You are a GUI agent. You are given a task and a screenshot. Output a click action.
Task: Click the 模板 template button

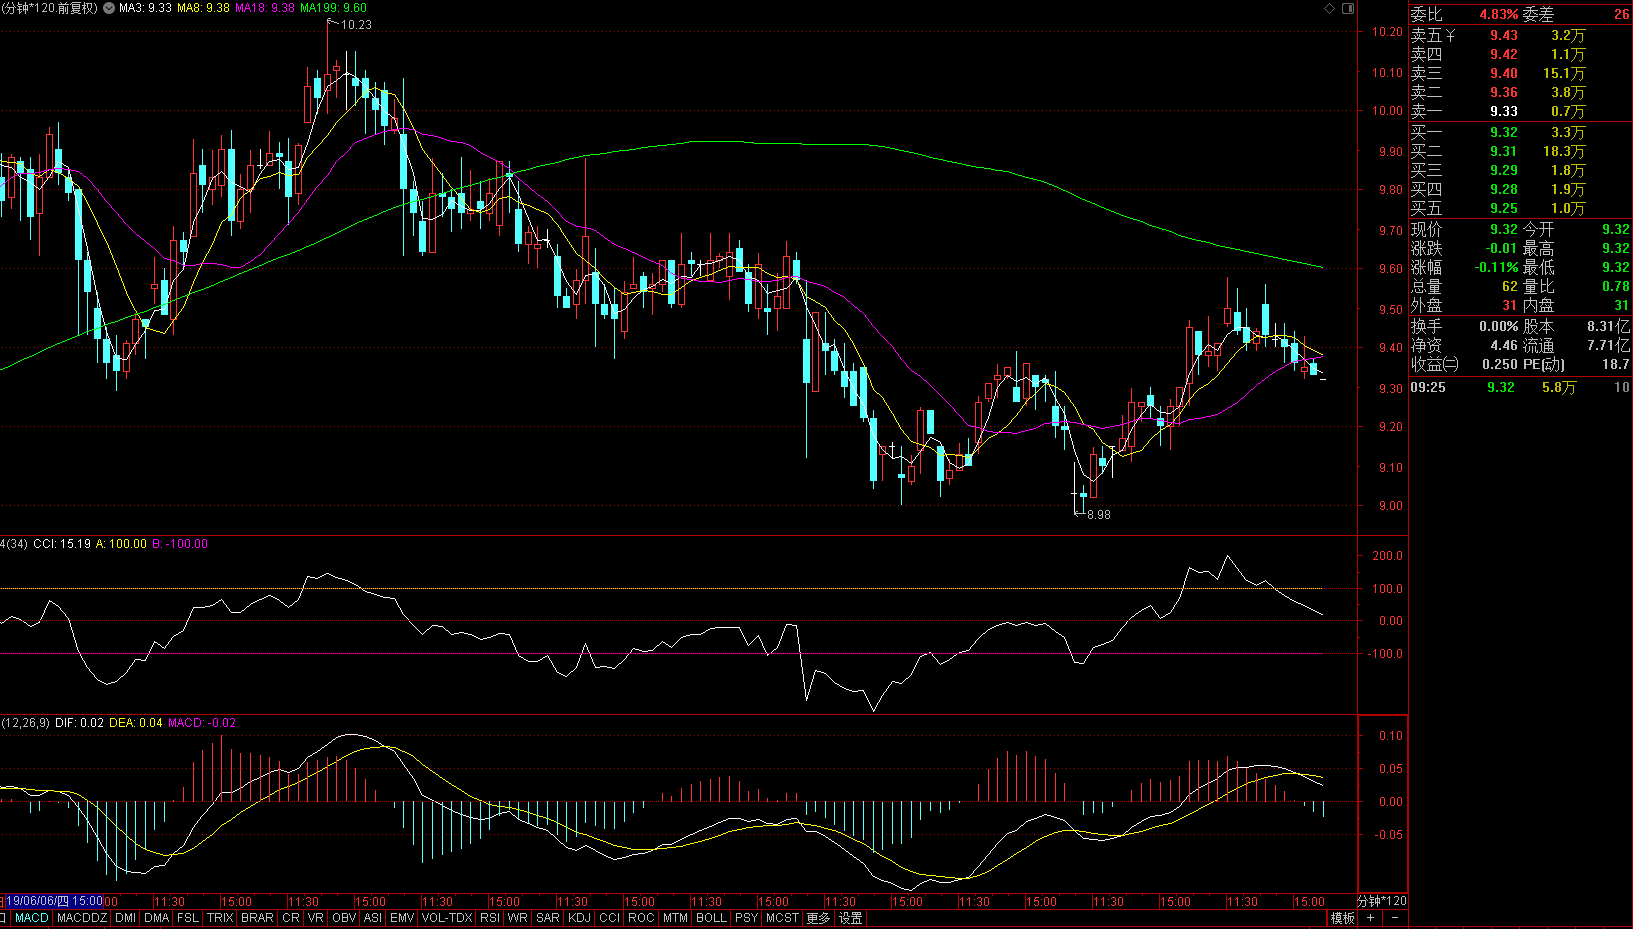[1342, 918]
